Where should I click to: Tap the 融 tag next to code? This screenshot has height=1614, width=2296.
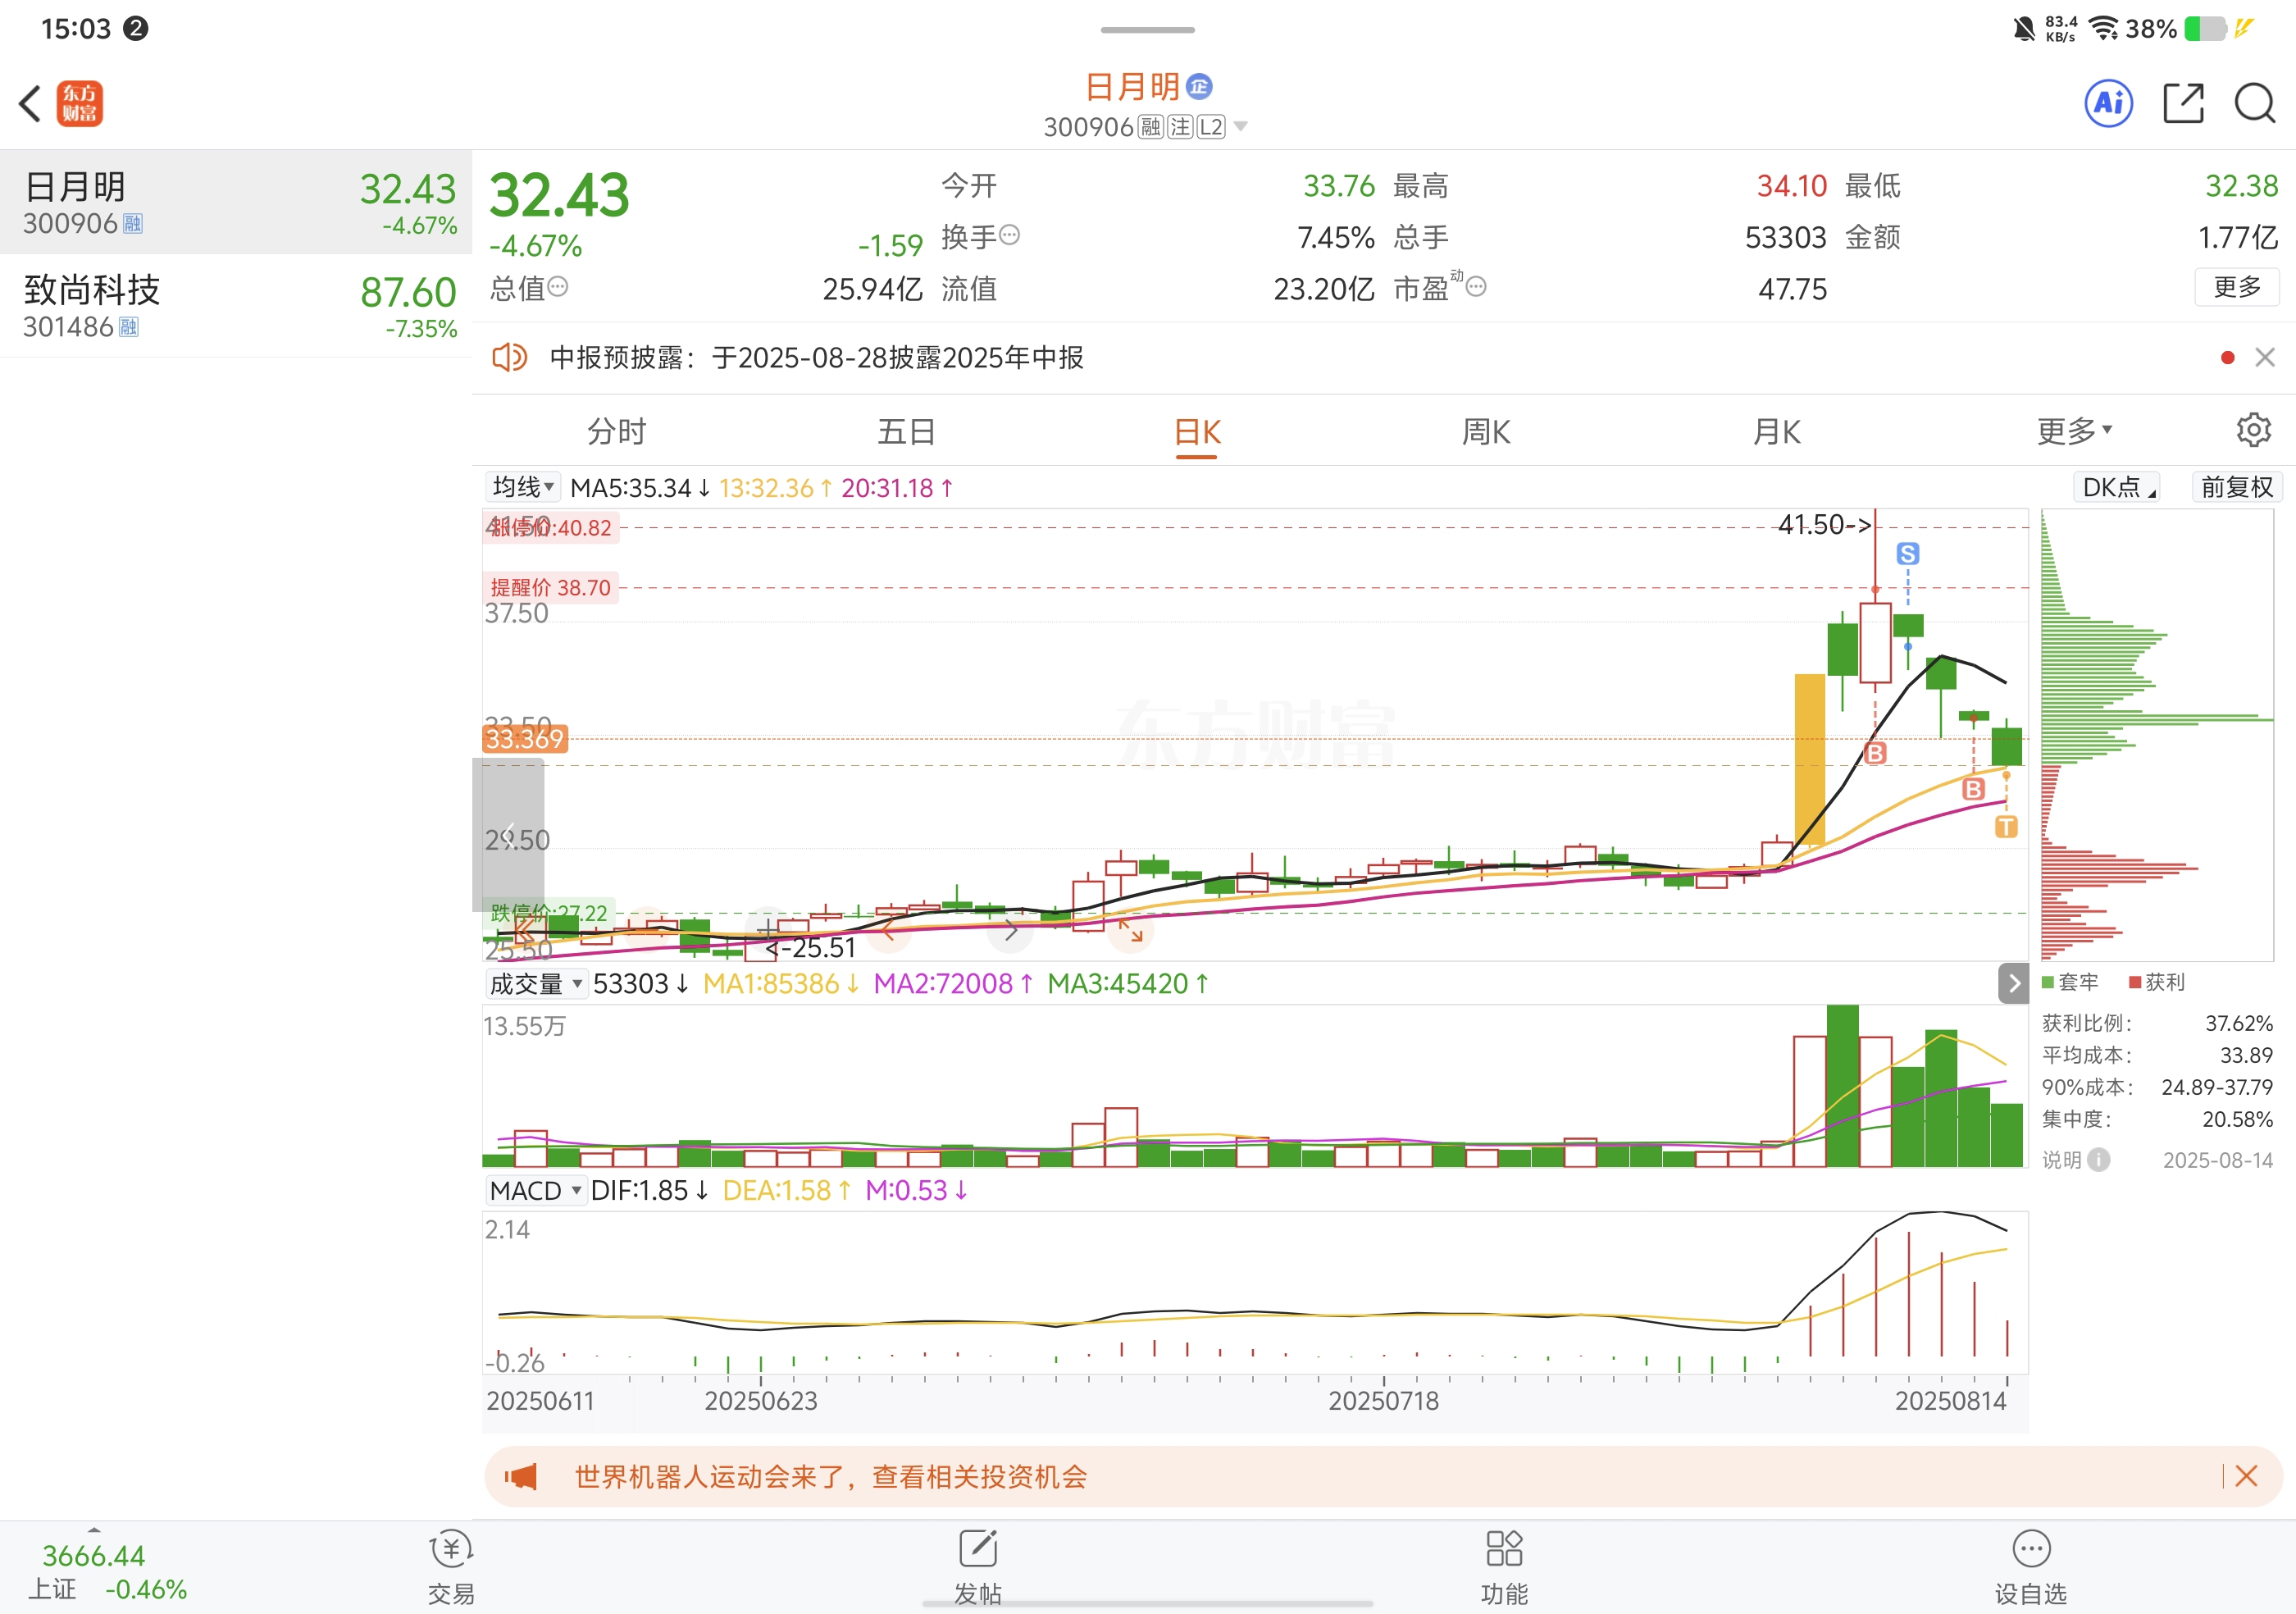click(1151, 126)
